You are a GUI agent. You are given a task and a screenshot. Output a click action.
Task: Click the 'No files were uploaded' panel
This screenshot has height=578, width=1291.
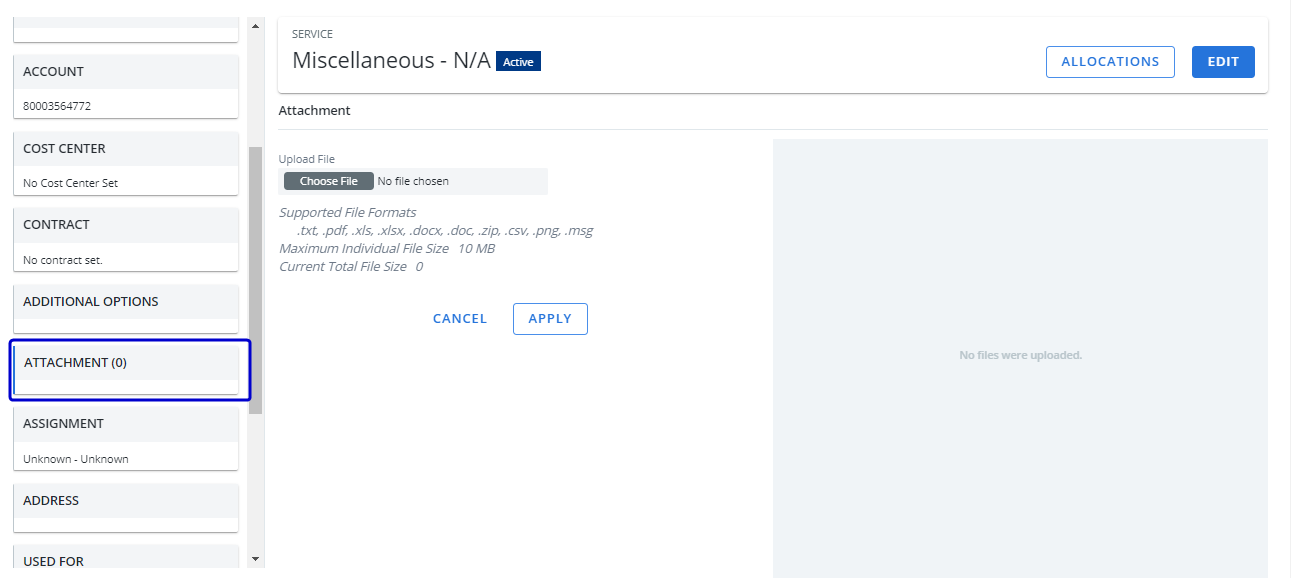tap(1020, 356)
